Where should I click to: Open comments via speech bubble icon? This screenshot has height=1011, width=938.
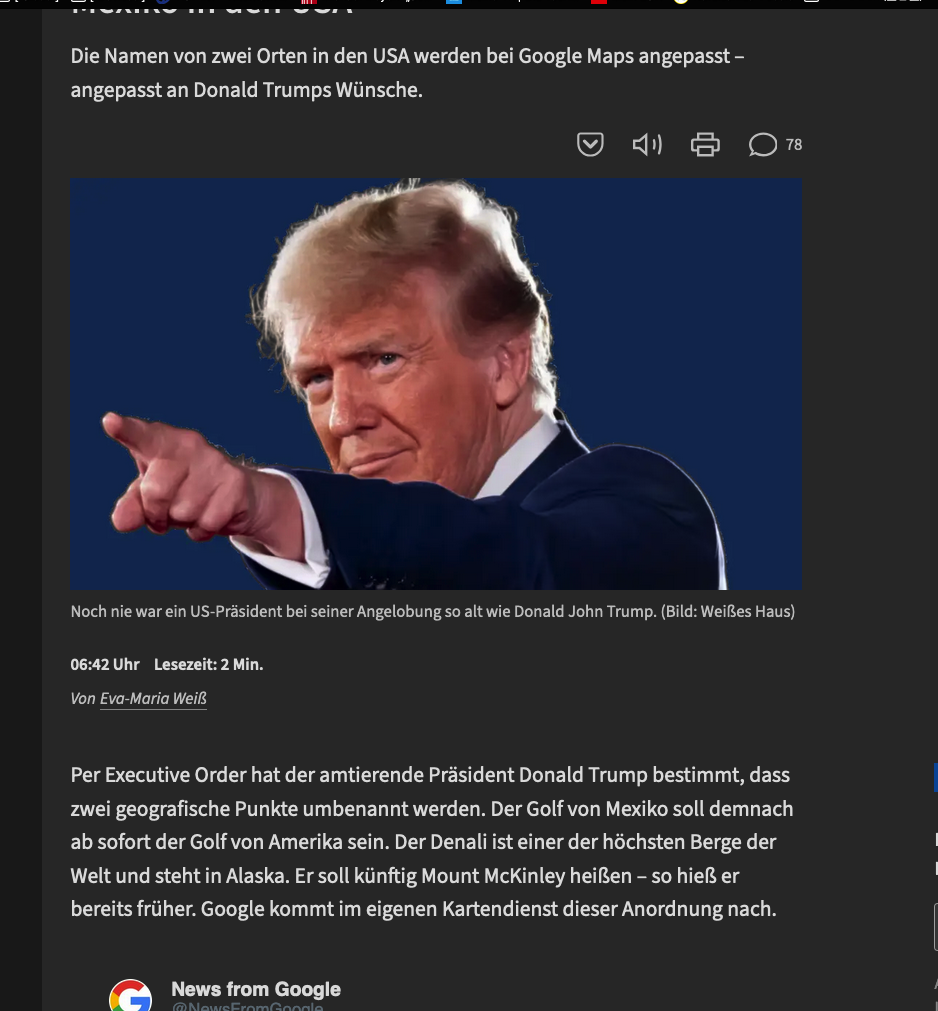pos(763,144)
